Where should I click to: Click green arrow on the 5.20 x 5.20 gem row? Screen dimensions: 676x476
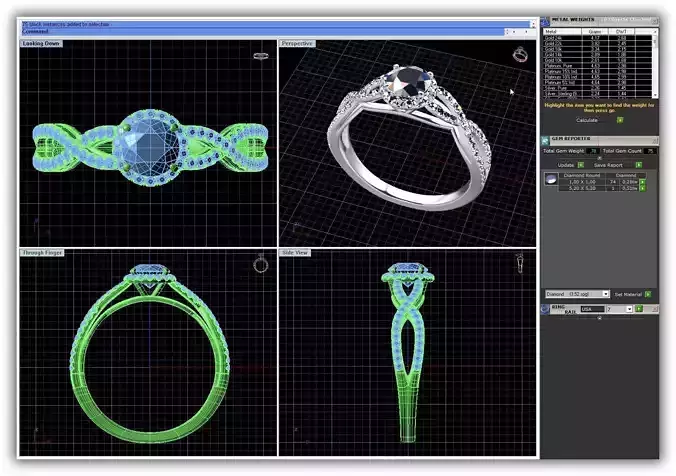point(642,188)
